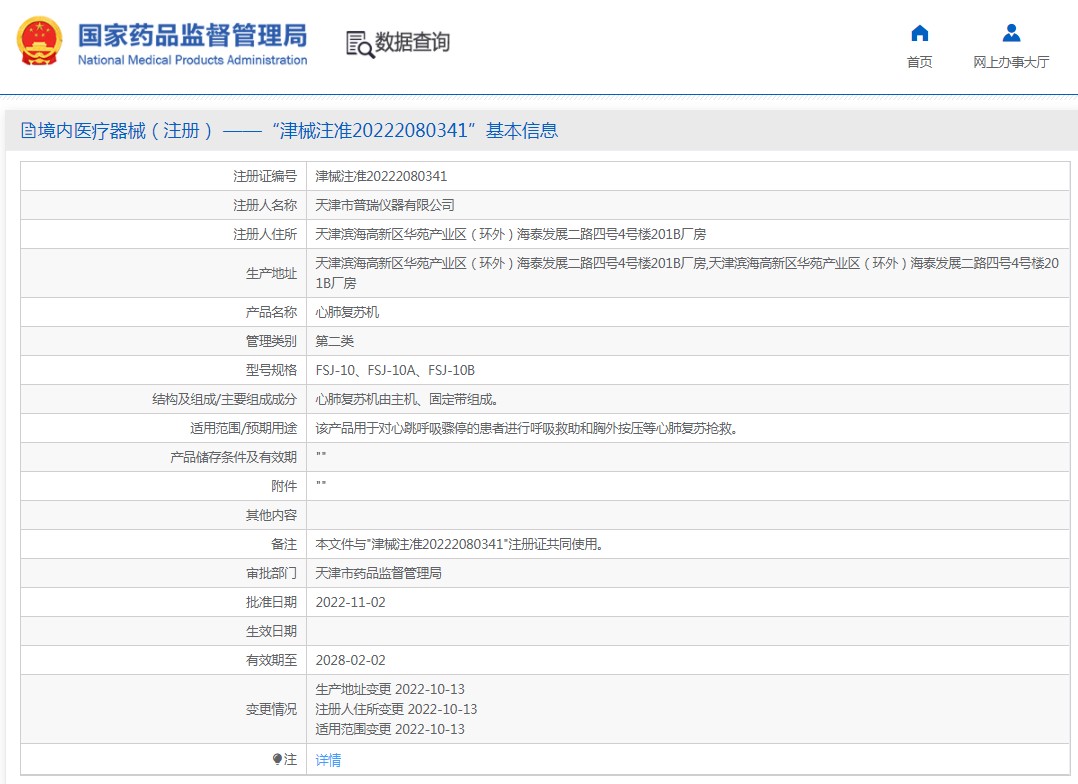This screenshot has height=784, width=1078.
Task: Click the 变更情况 row label
Action: coord(271,709)
